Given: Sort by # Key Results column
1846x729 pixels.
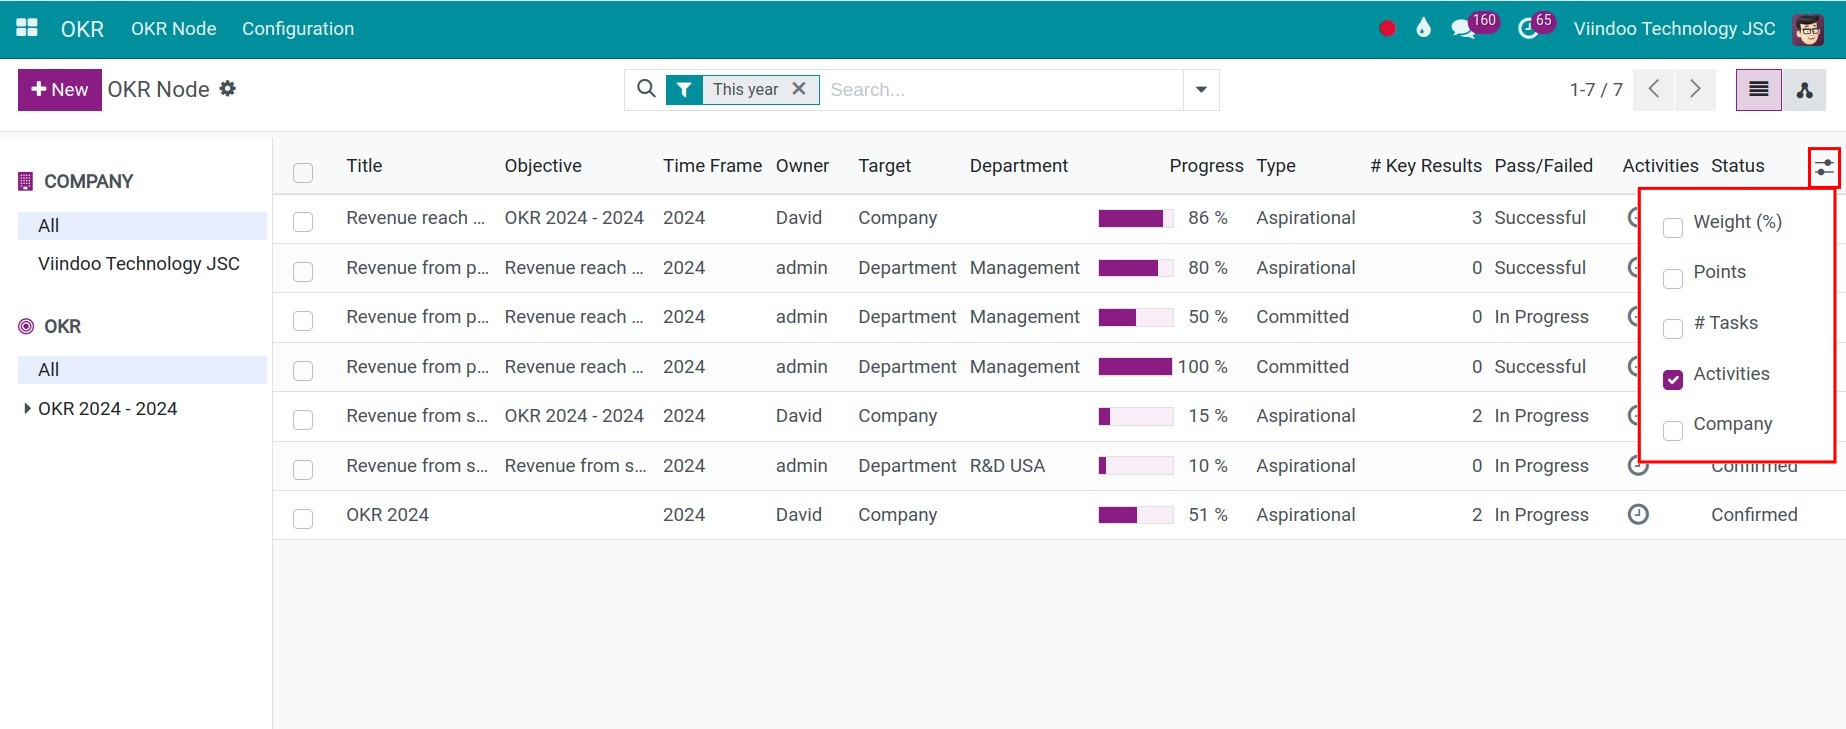Looking at the screenshot, I should tap(1426, 166).
